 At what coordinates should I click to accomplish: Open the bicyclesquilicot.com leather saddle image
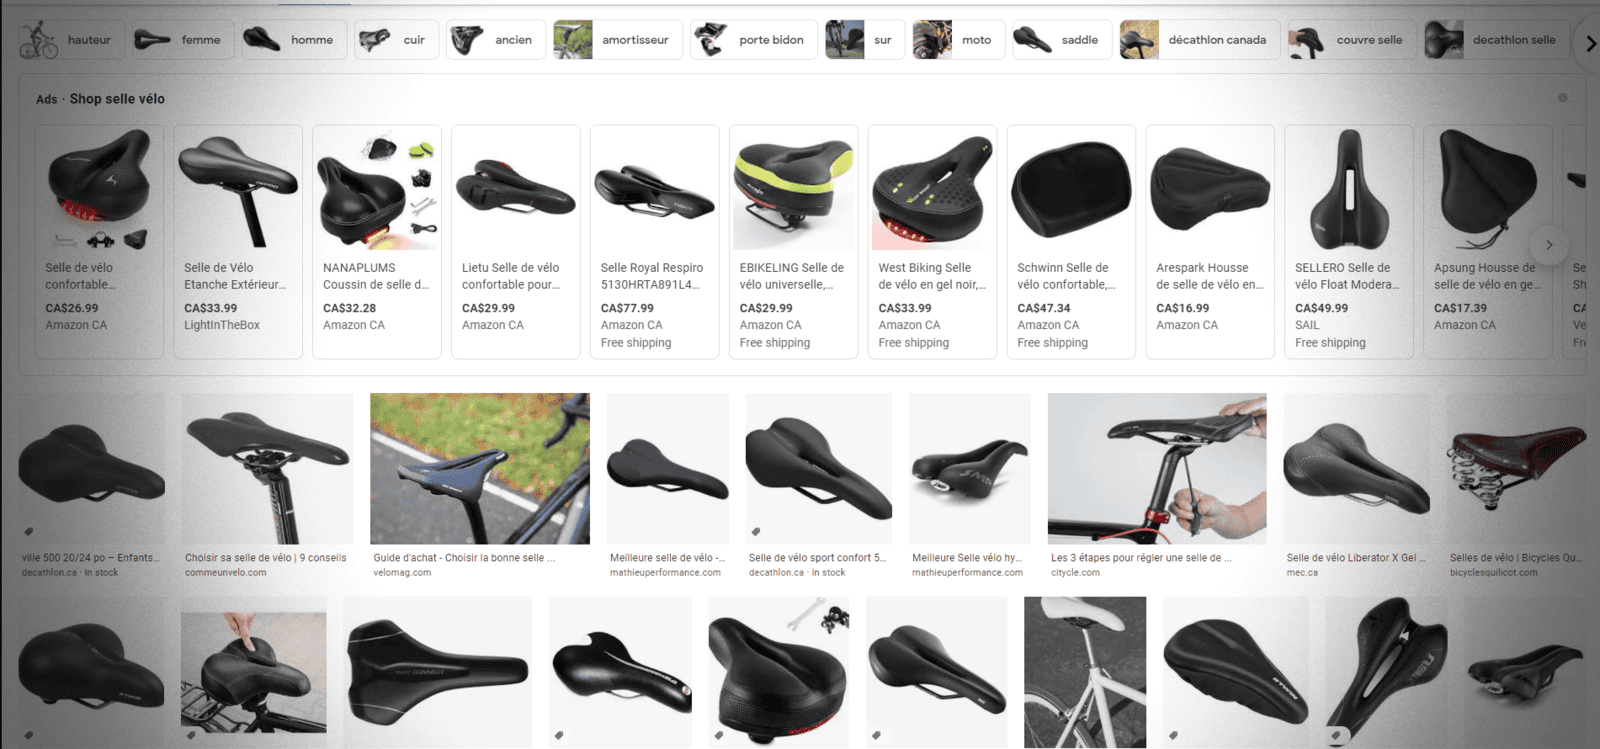pyautogui.click(x=1516, y=468)
